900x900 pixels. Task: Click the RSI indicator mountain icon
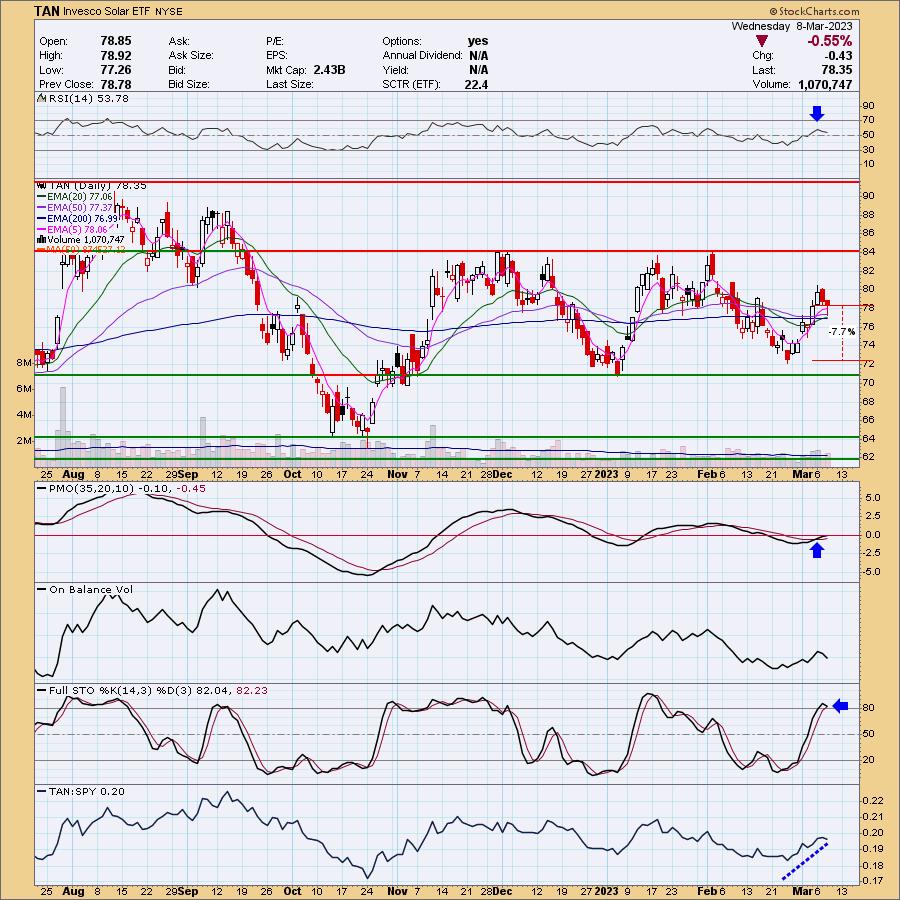(41, 99)
